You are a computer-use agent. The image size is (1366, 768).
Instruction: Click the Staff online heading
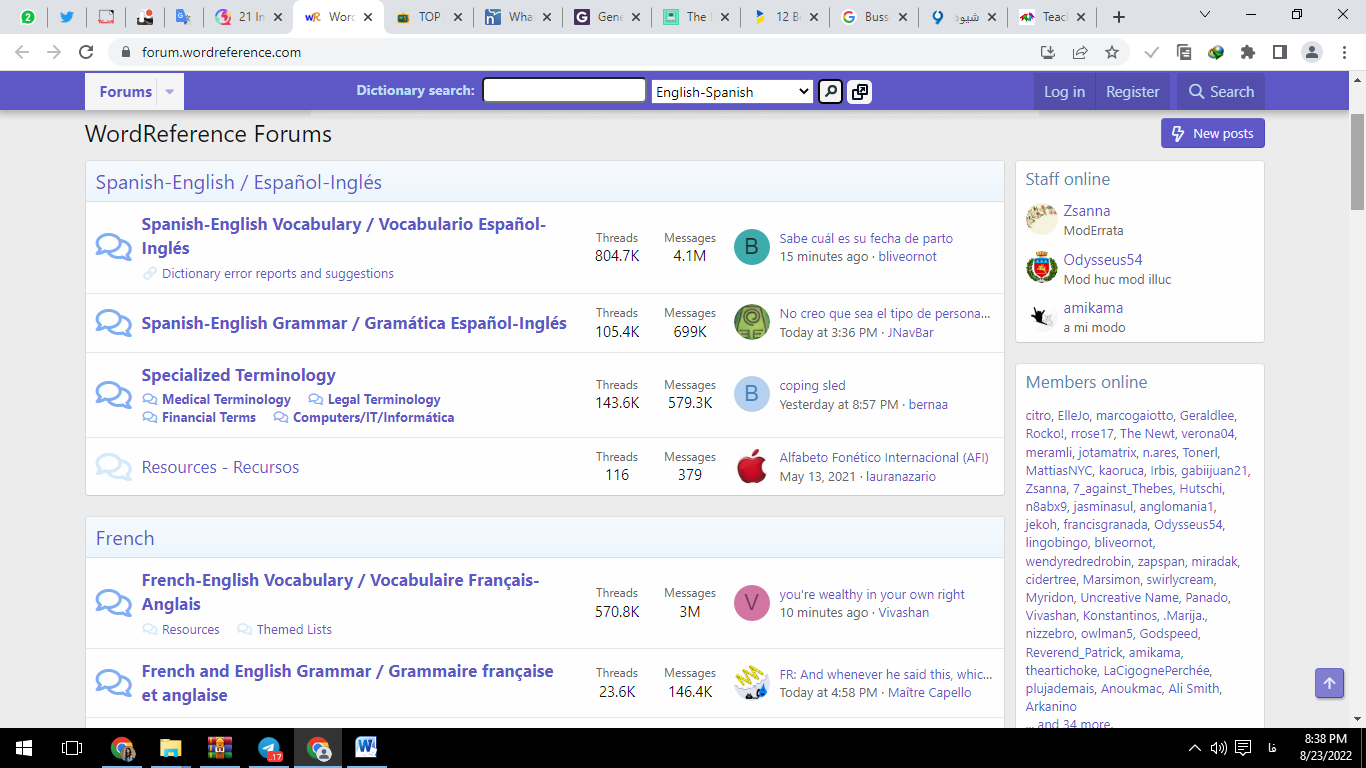pyautogui.click(x=1067, y=179)
